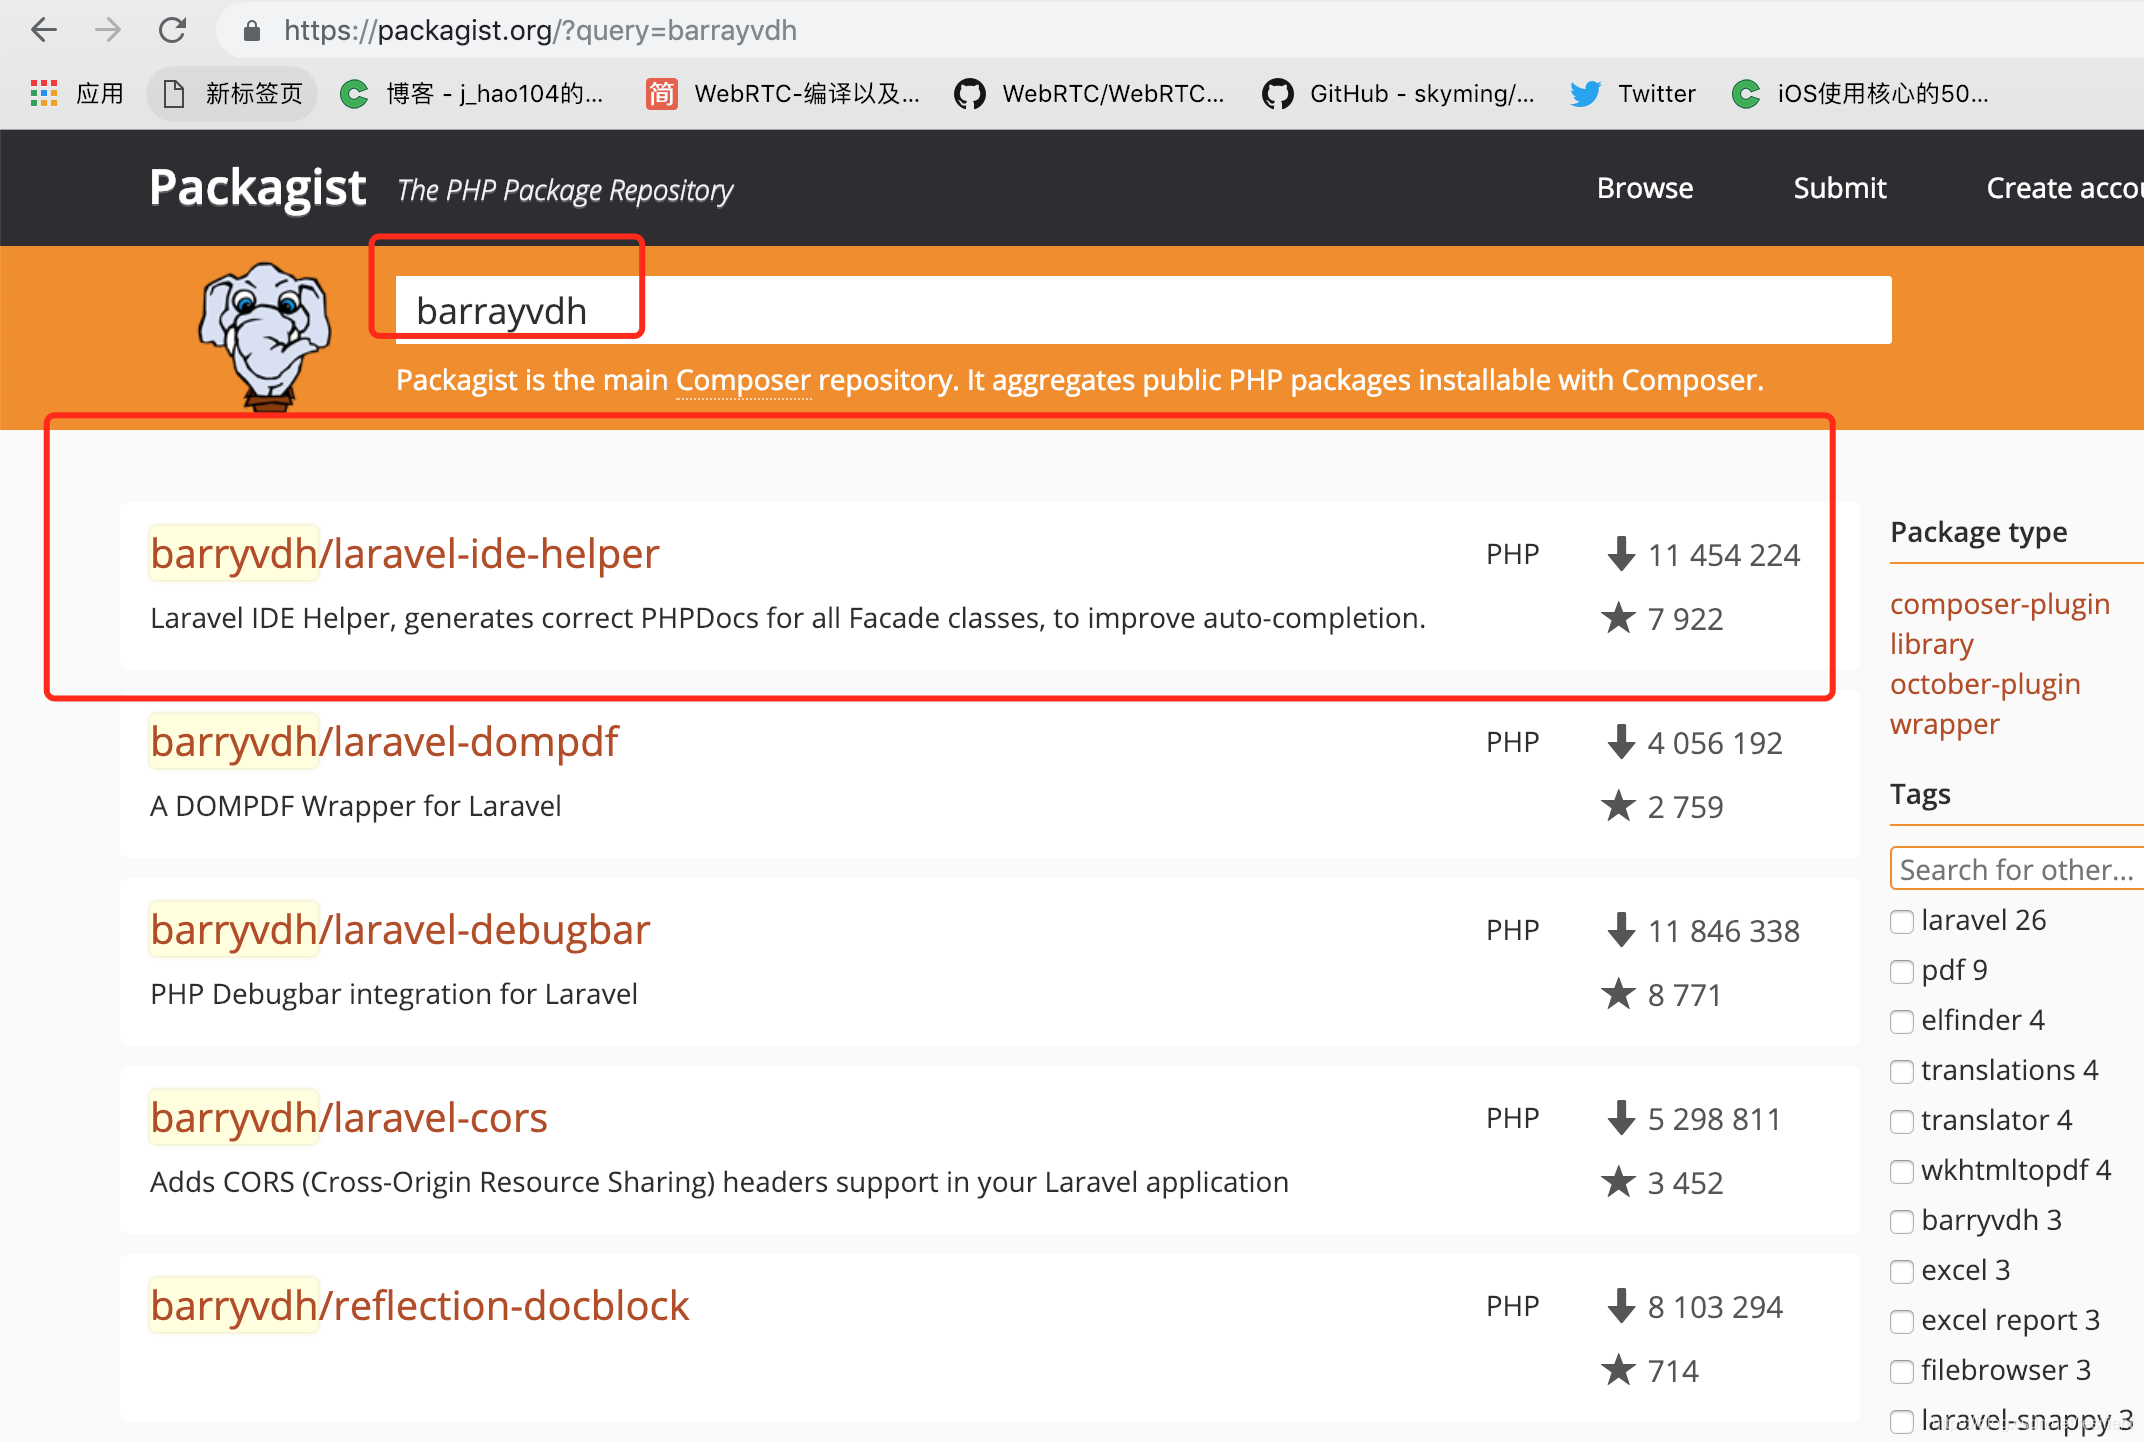Open the iOS使用核心的50 bookmark
This screenshot has height=1442, width=2144.
[1860, 94]
